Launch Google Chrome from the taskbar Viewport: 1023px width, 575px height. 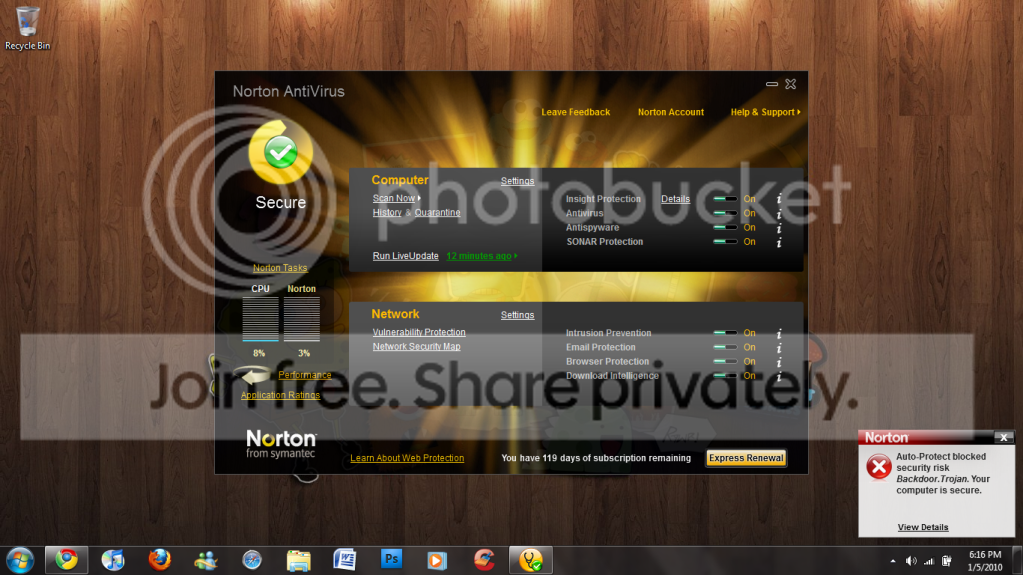tap(66, 560)
